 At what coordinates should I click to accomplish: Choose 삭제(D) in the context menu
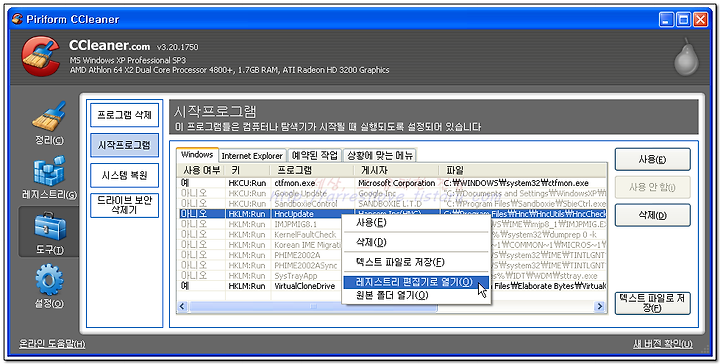tap(416, 242)
